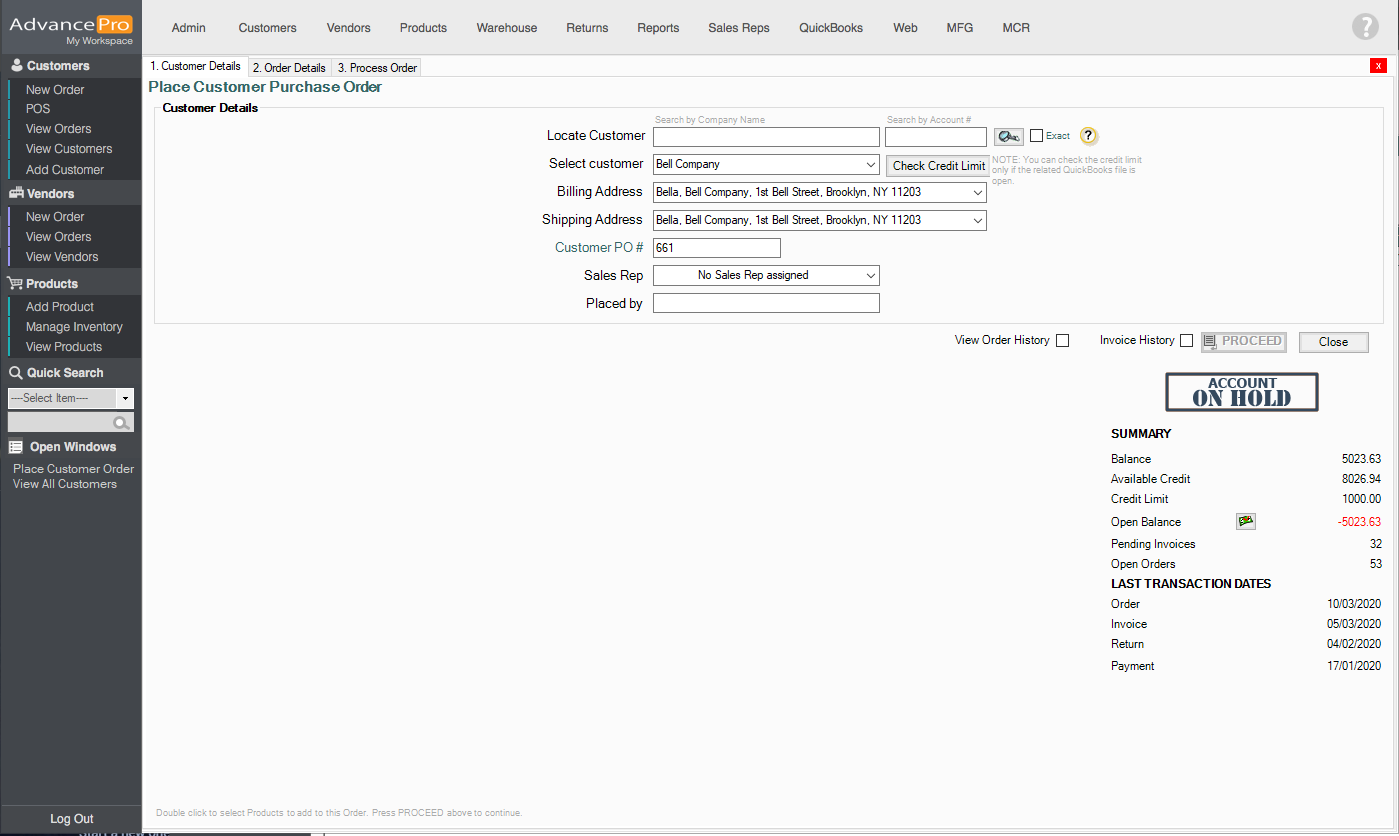Tick the View Order History checkbox
Image resolution: width=1399 pixels, height=836 pixels.
tap(1062, 340)
